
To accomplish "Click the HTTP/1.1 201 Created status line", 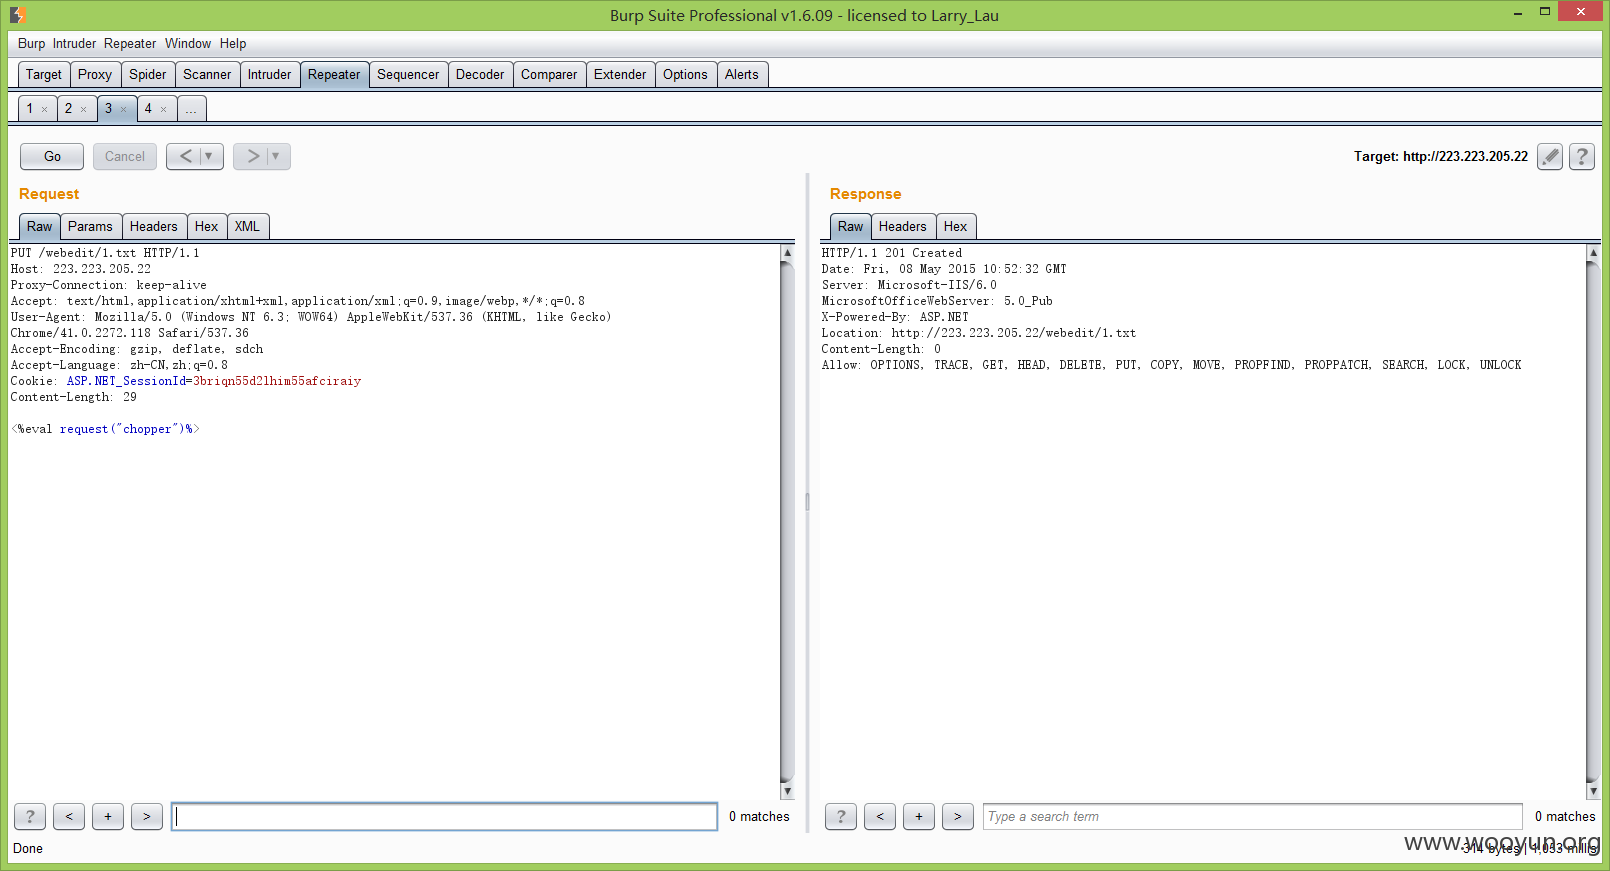I will pyautogui.click(x=892, y=253).
